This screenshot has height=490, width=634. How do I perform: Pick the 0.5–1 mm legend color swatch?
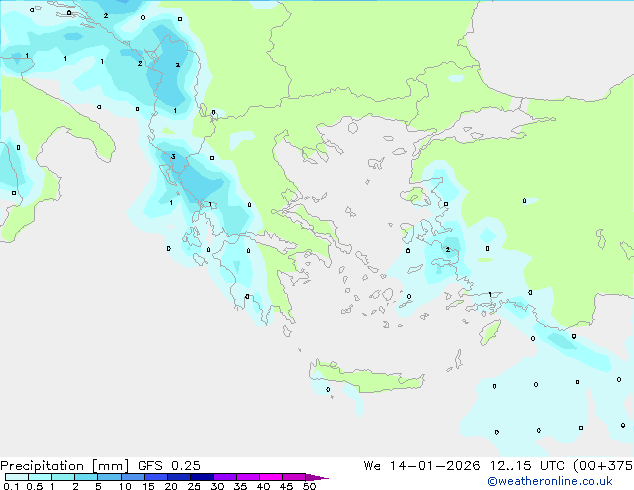point(40,477)
